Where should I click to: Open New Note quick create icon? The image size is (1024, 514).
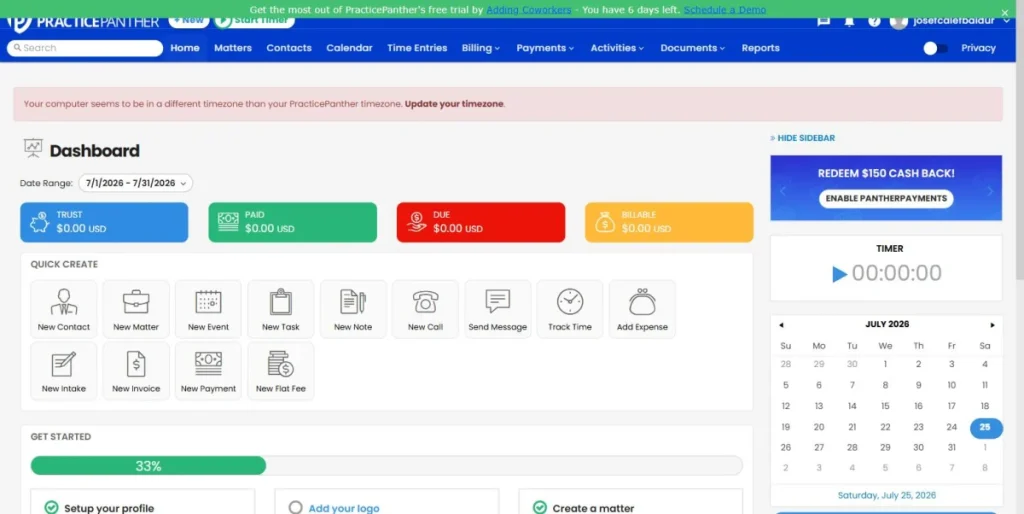pos(353,310)
